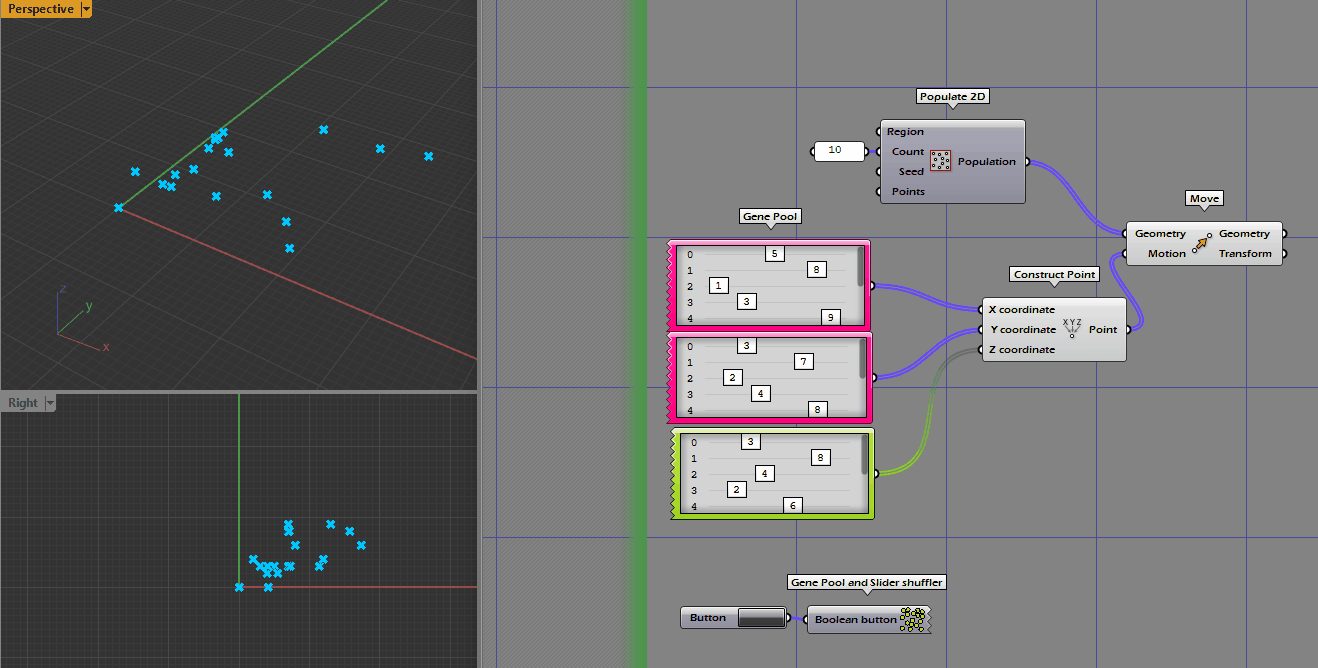
Task: Click the Construct Point XYZ icon
Action: (1072, 329)
